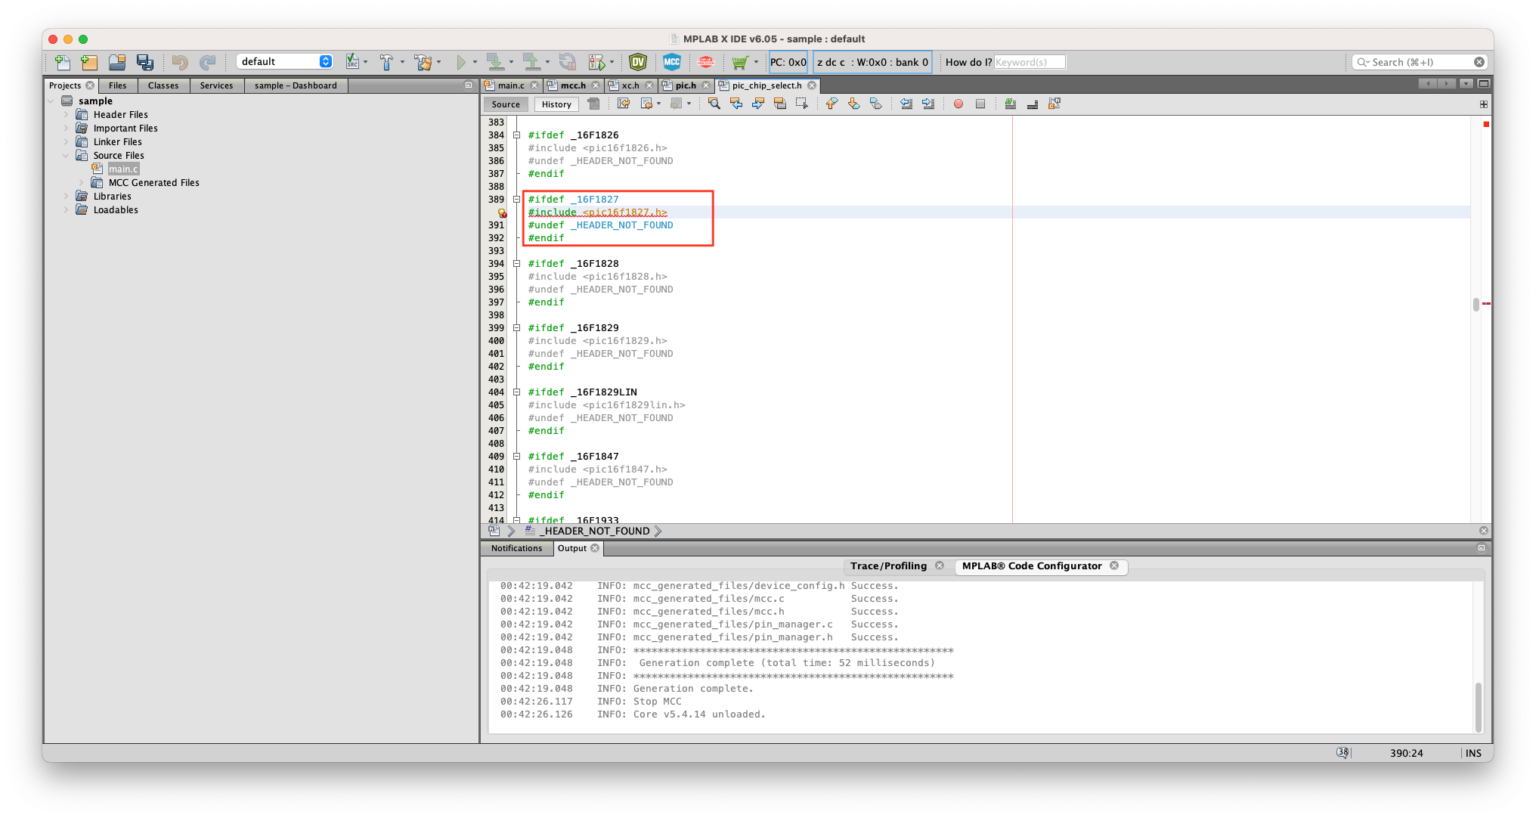Click the Stop Macro Recording square icon
Screen dimensions: 1536x818
pyautogui.click(x=980, y=104)
